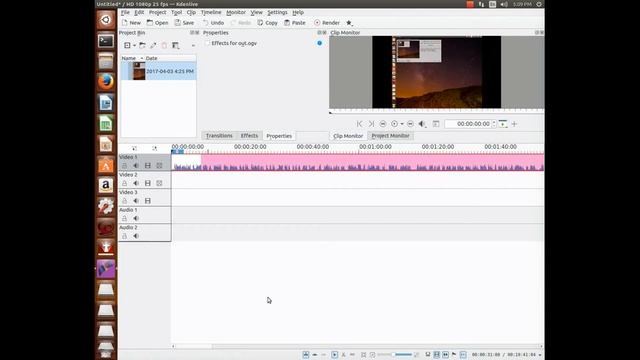Click the 00:01:00:00 mark on timeline ruler

375,147
